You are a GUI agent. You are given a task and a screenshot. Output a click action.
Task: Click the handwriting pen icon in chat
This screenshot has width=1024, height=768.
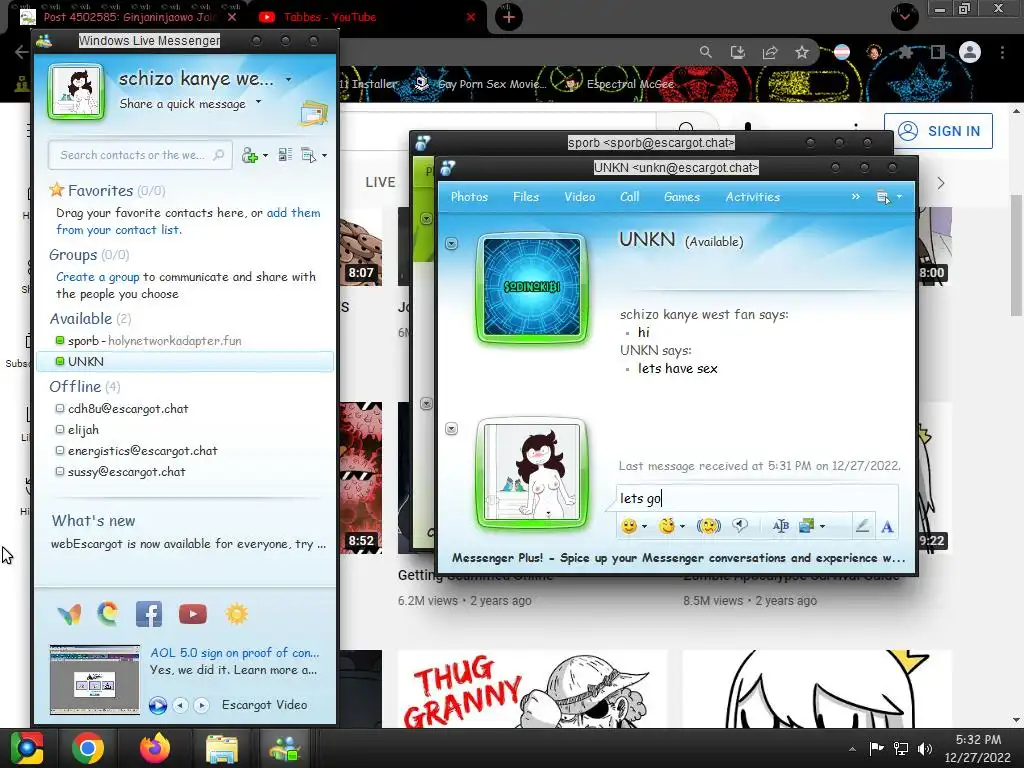pos(862,526)
